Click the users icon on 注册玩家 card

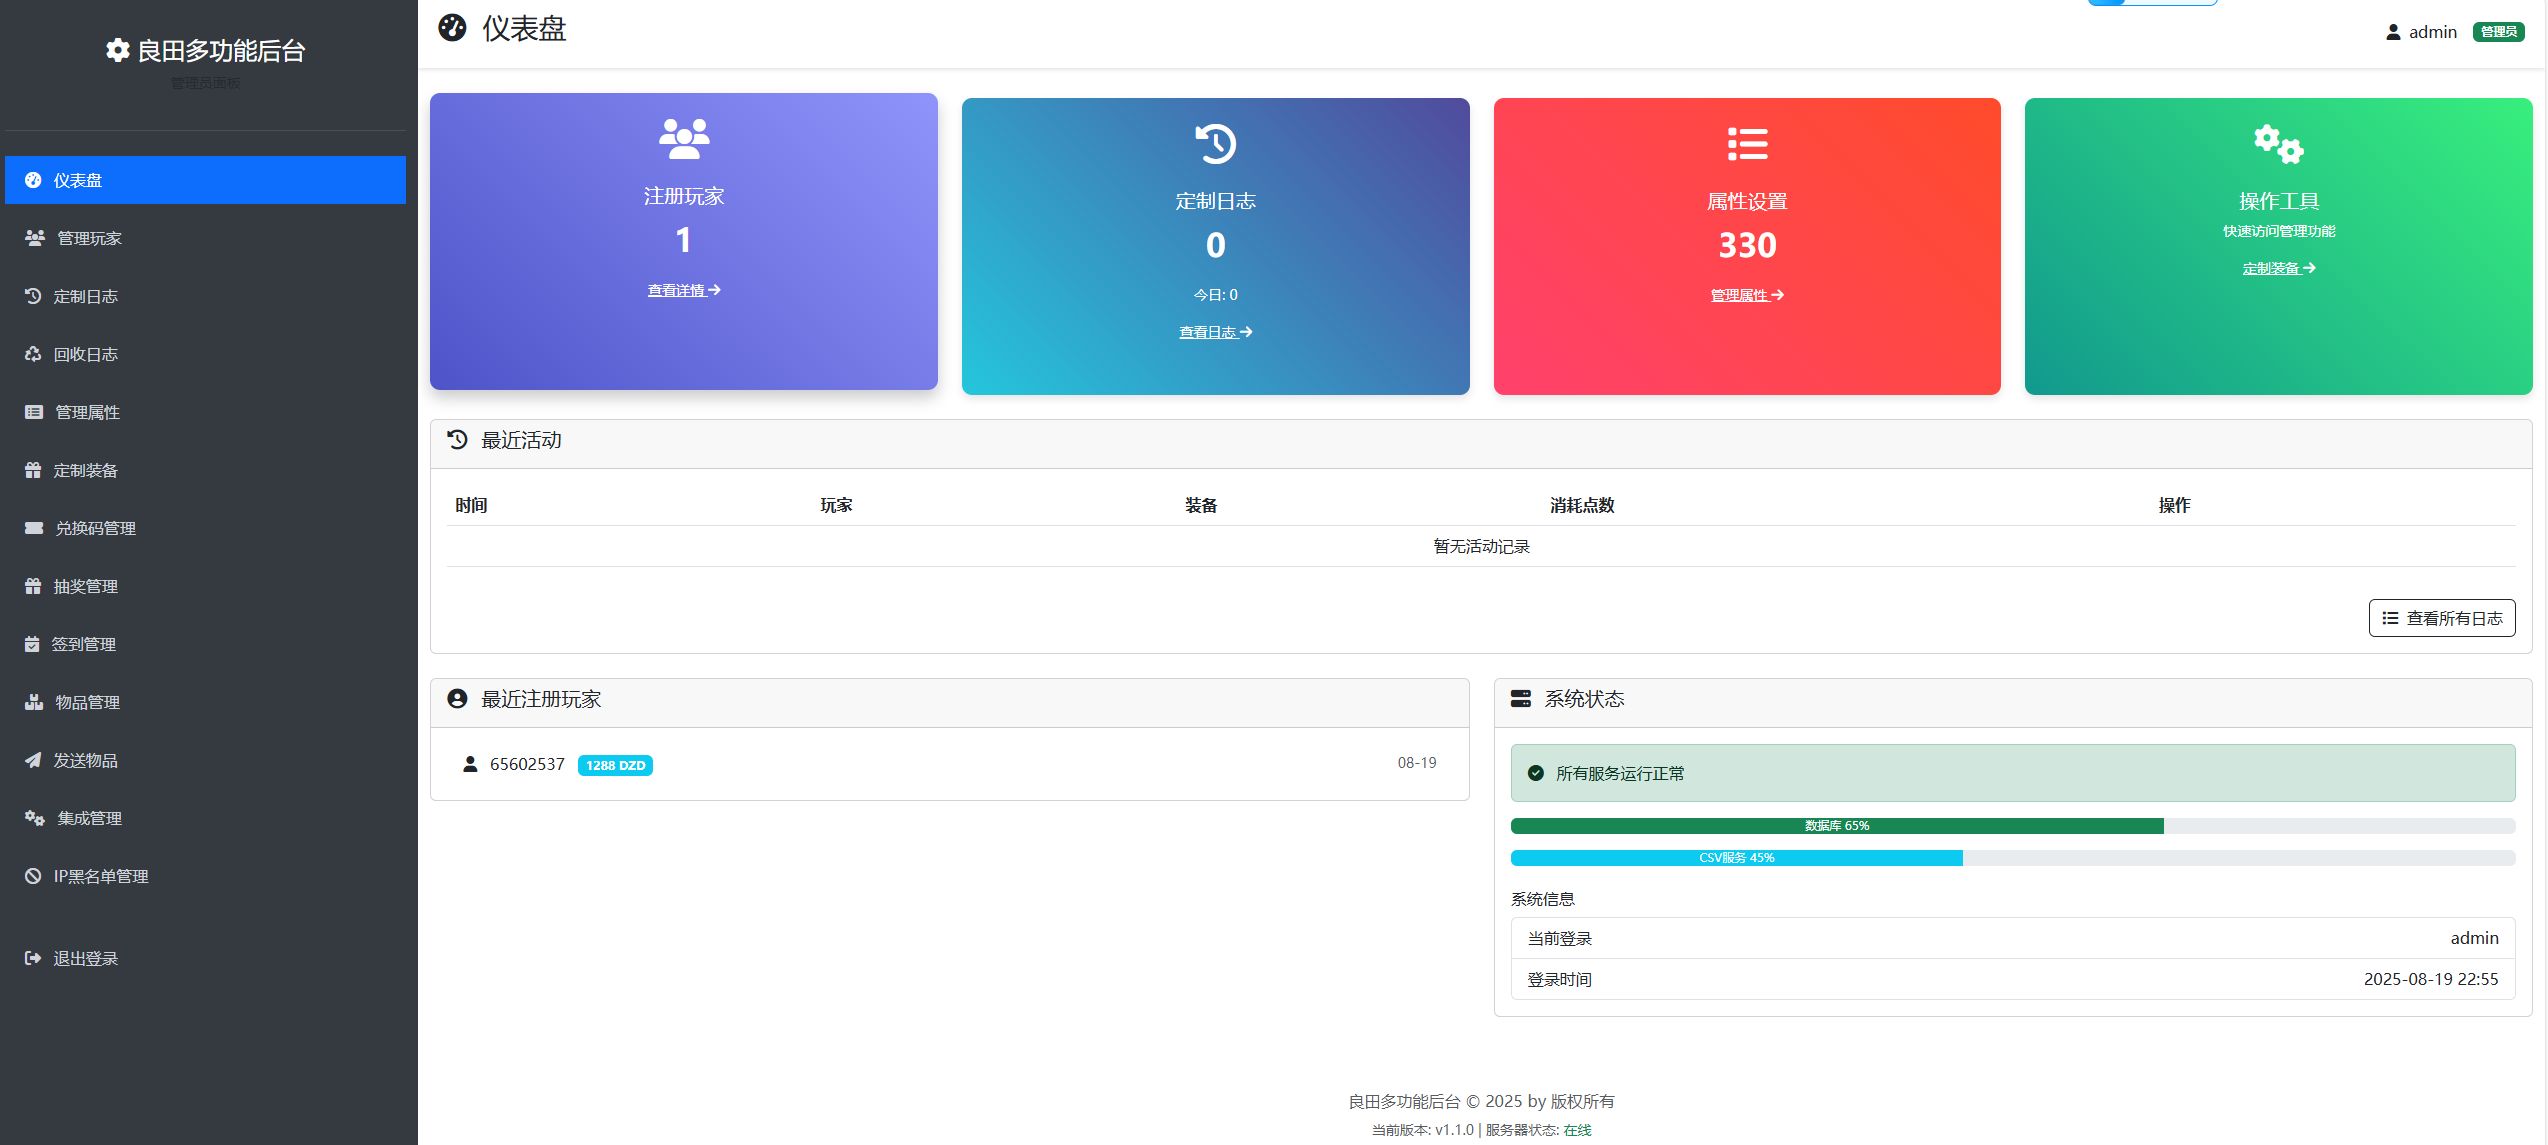[684, 138]
